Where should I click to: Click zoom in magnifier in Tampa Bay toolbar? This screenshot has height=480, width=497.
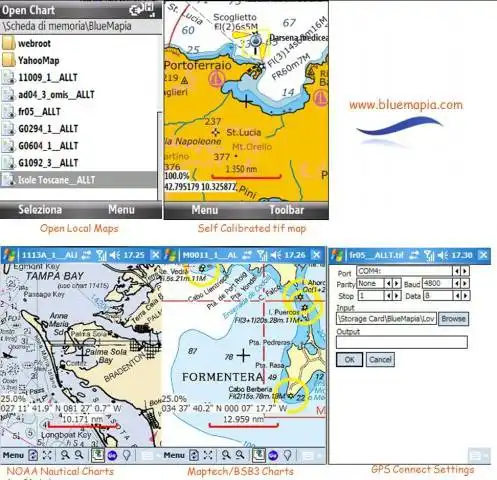tap(65, 455)
